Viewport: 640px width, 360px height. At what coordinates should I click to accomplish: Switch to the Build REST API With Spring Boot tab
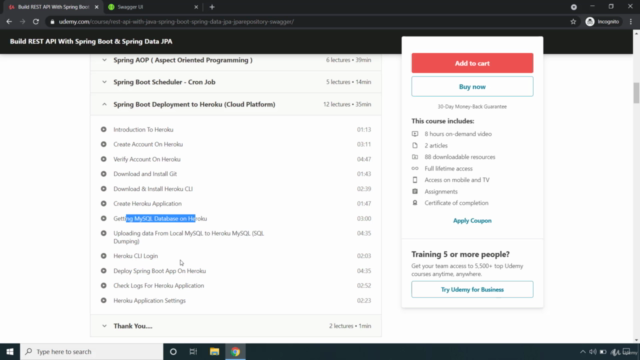click(x=53, y=7)
